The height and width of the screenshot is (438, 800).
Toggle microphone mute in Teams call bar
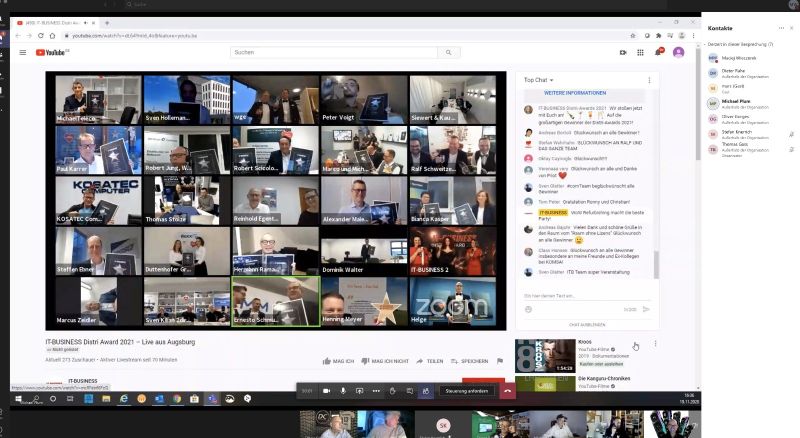point(343,391)
